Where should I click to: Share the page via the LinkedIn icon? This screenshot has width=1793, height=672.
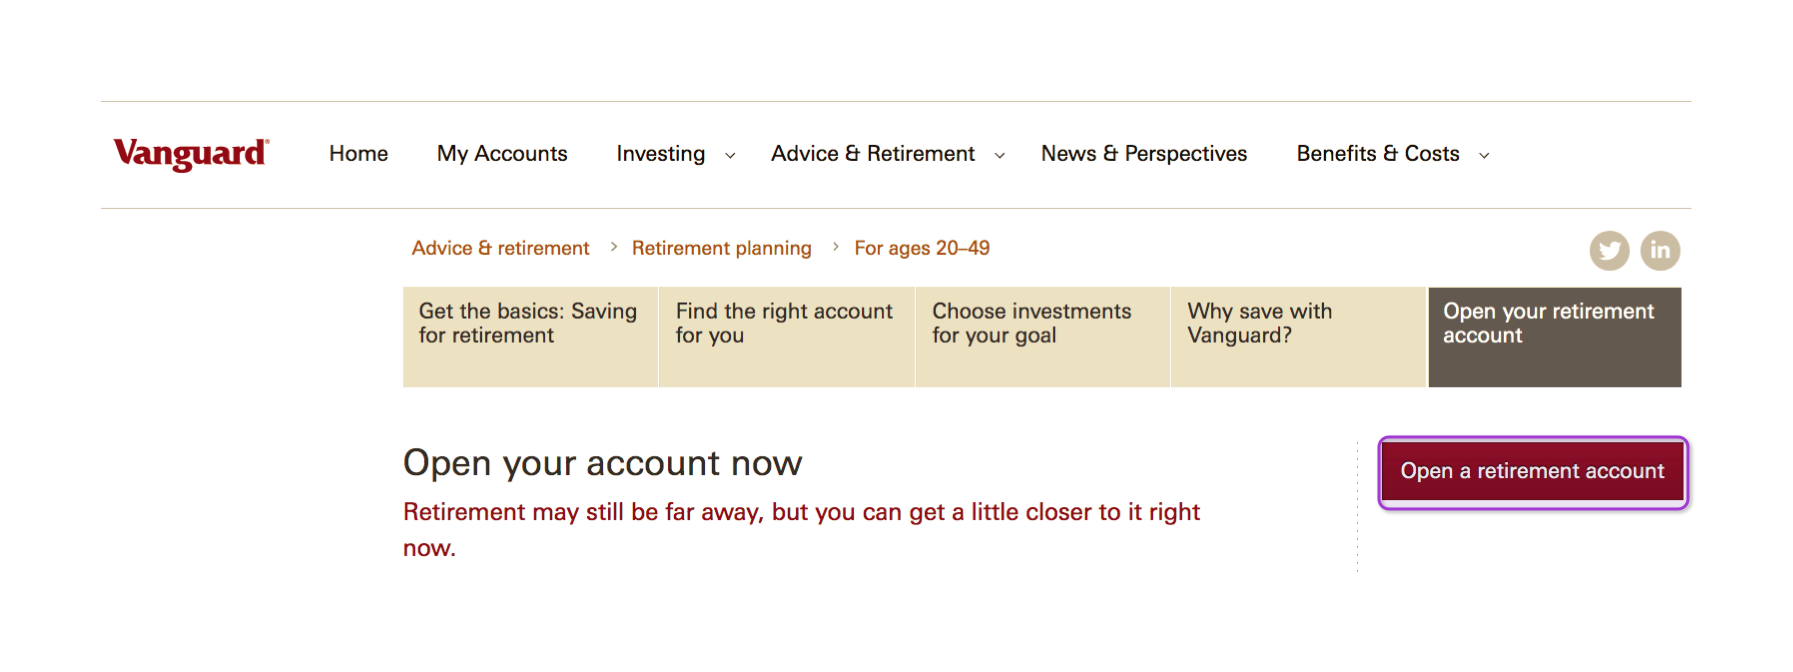(x=1660, y=250)
